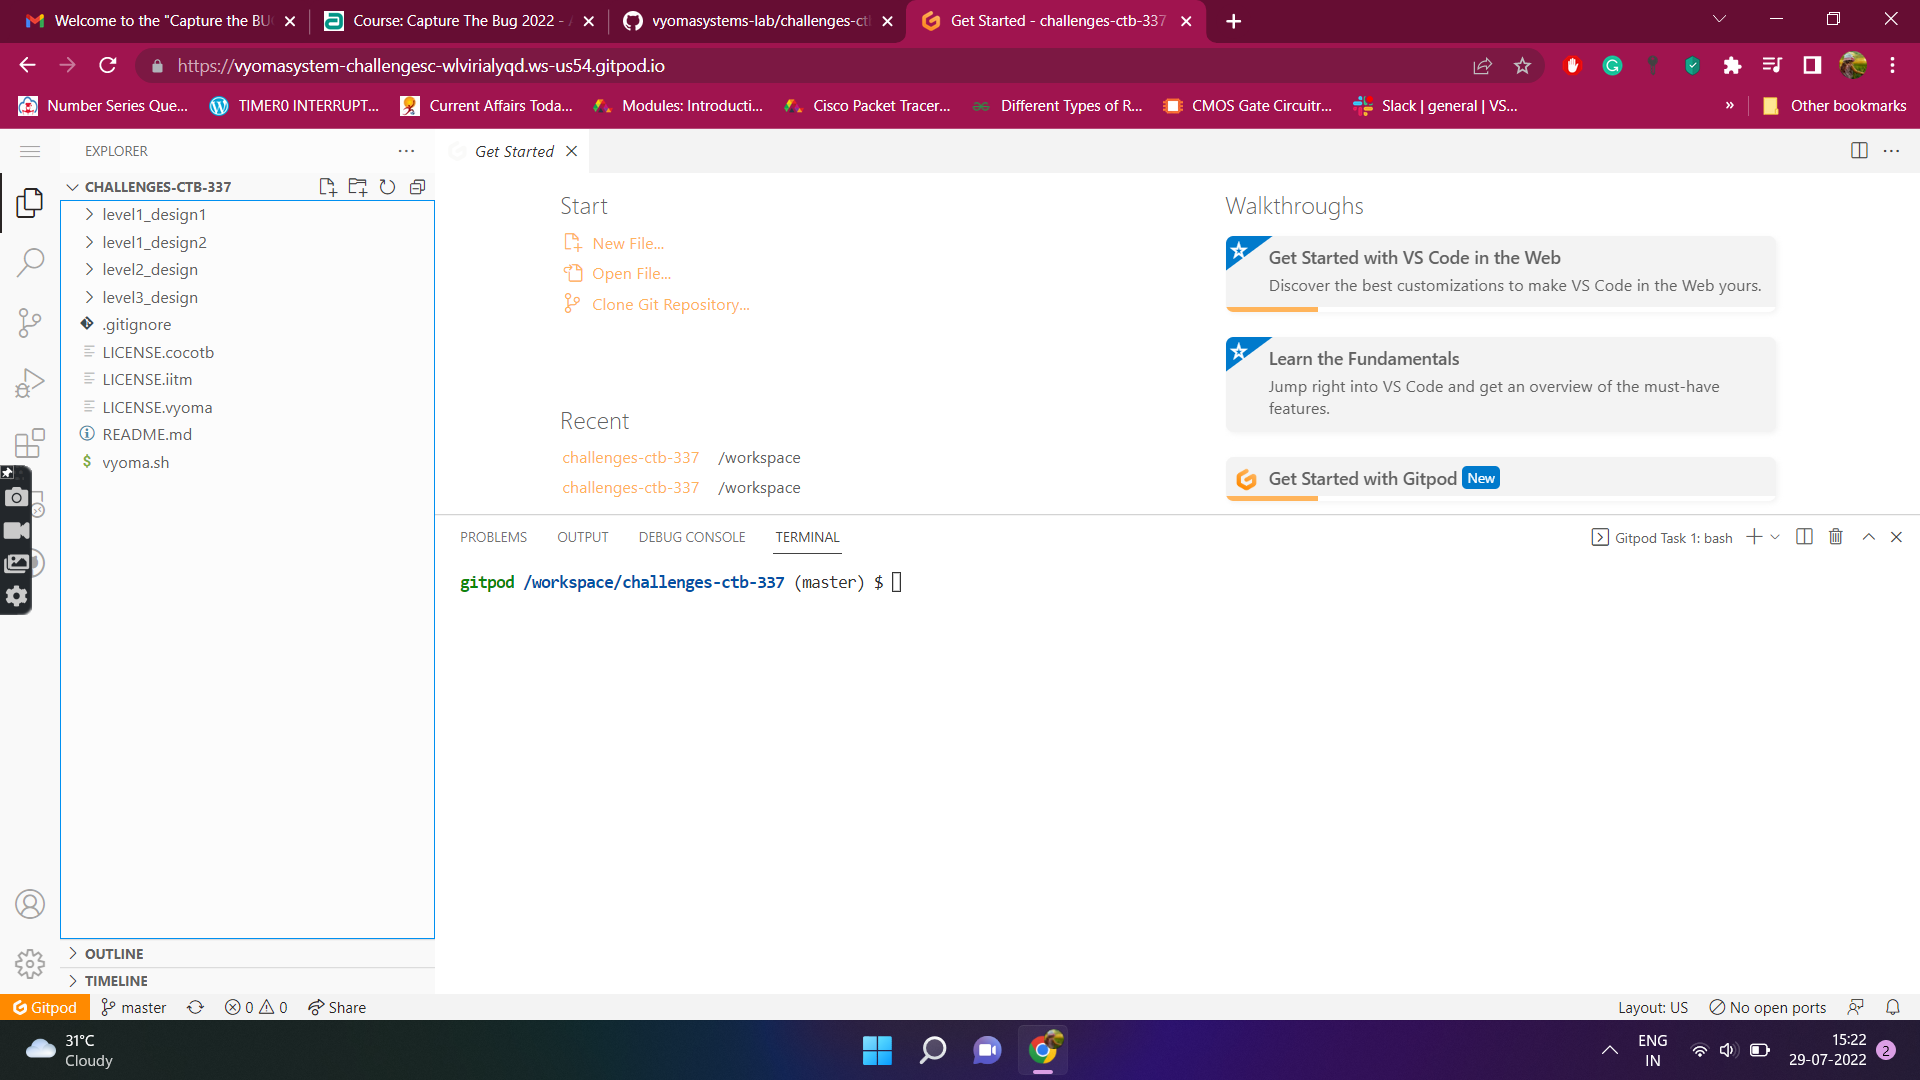Open the Run and Debug view
1920x1080 pixels.
(30, 382)
